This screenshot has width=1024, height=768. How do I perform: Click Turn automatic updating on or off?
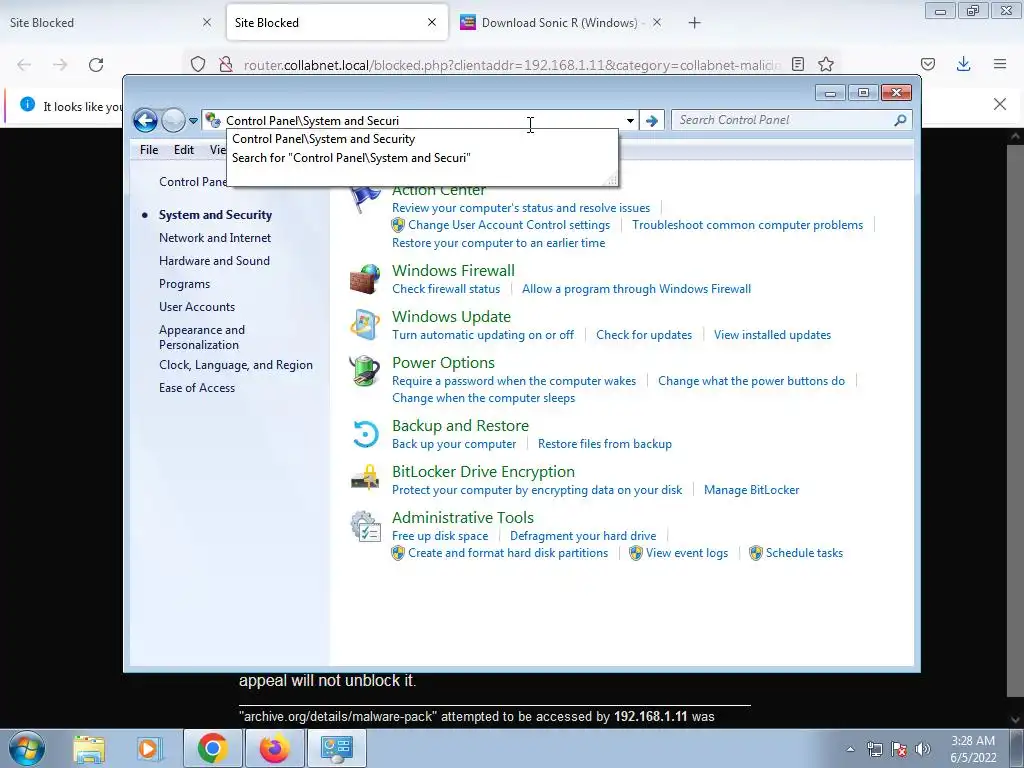483,335
